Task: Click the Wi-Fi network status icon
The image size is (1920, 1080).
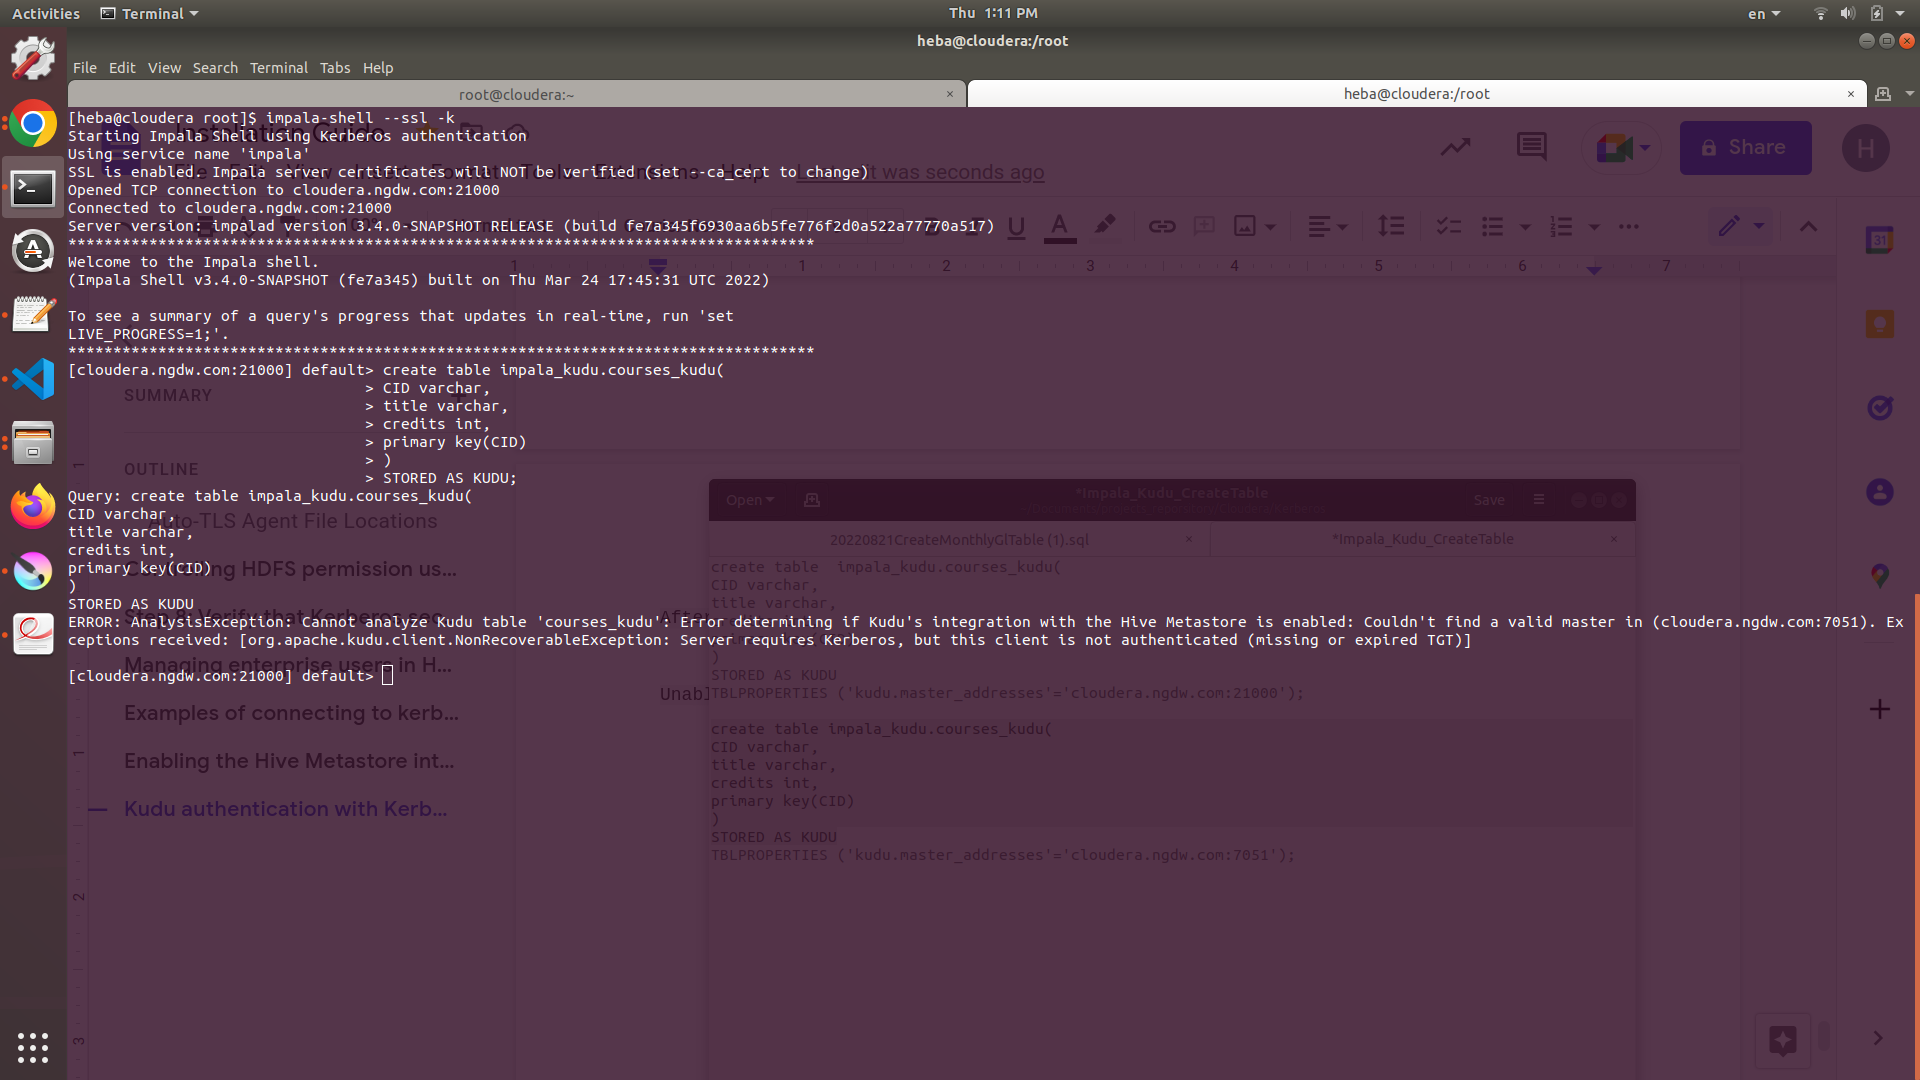Action: pyautogui.click(x=1820, y=14)
